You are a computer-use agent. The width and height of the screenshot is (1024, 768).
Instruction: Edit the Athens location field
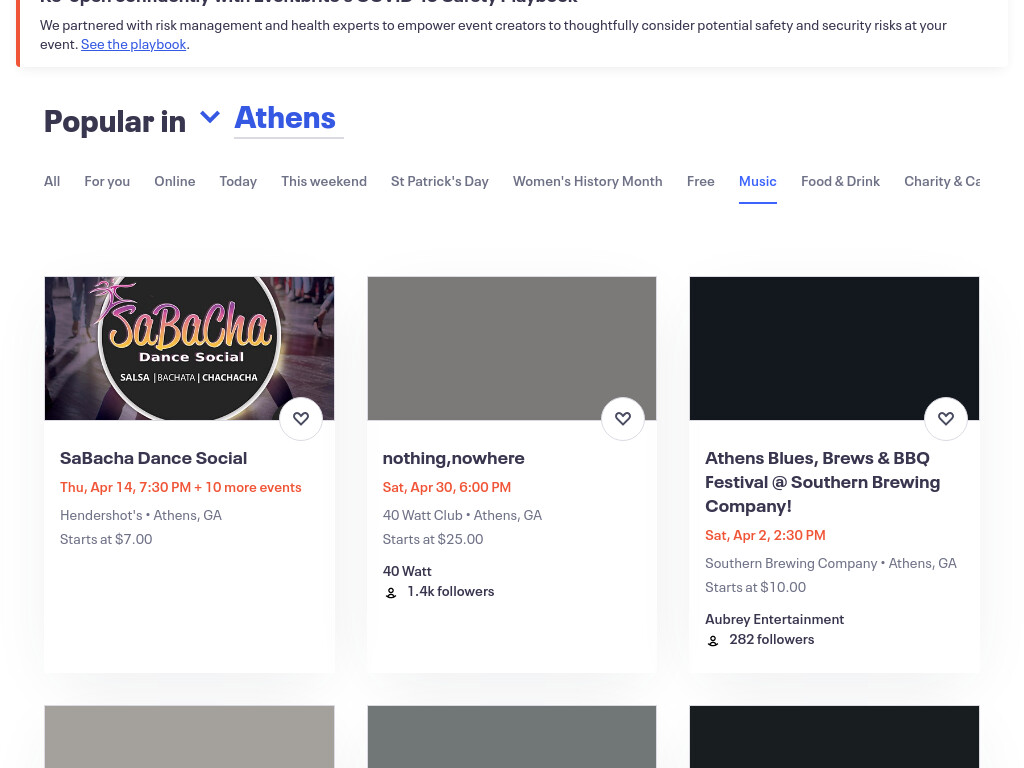289,119
